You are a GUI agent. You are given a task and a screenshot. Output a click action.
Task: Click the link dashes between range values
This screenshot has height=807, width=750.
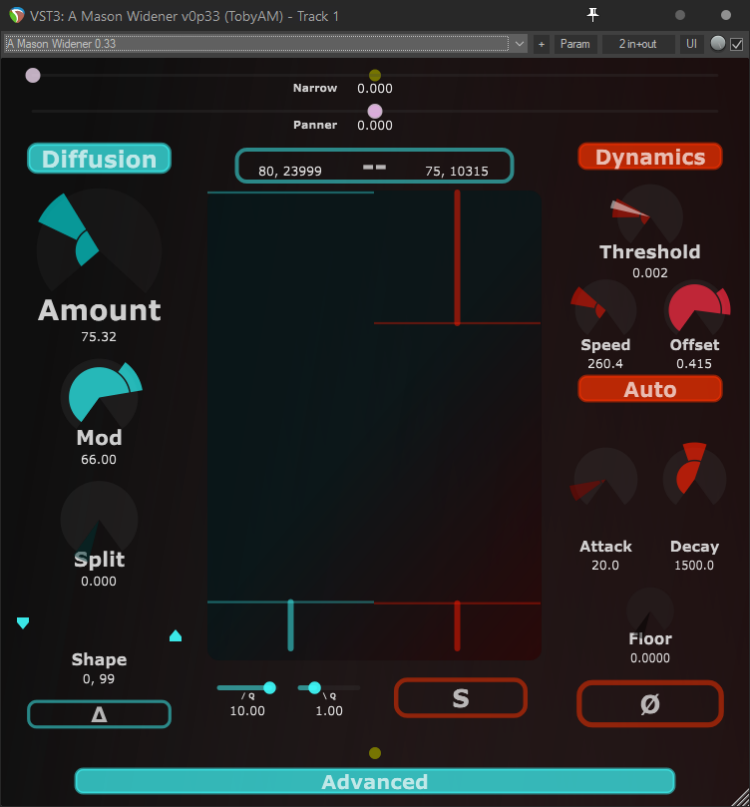point(374,167)
